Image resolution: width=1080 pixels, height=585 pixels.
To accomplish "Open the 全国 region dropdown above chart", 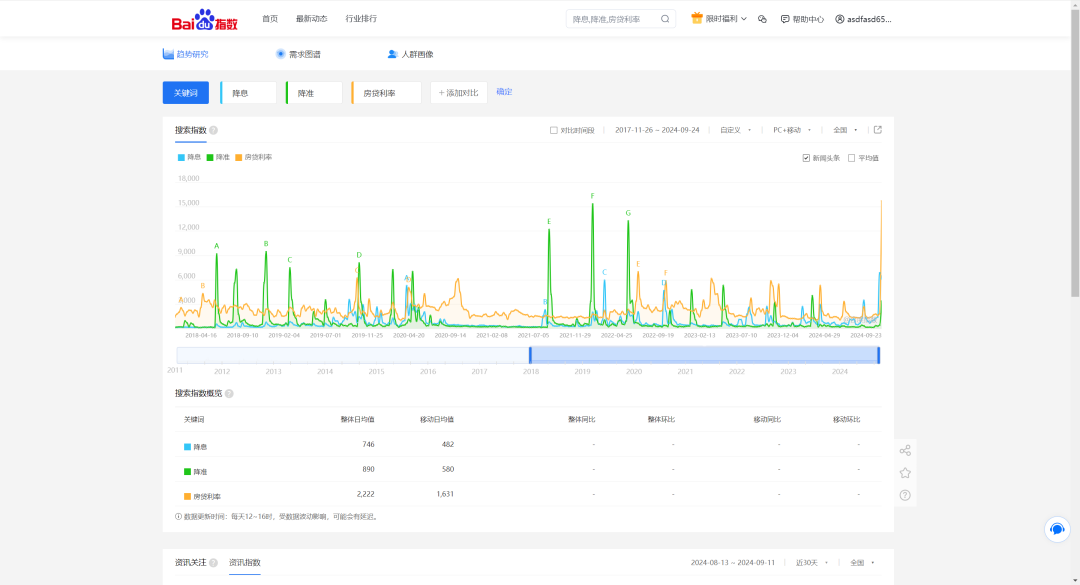I will pyautogui.click(x=845, y=130).
